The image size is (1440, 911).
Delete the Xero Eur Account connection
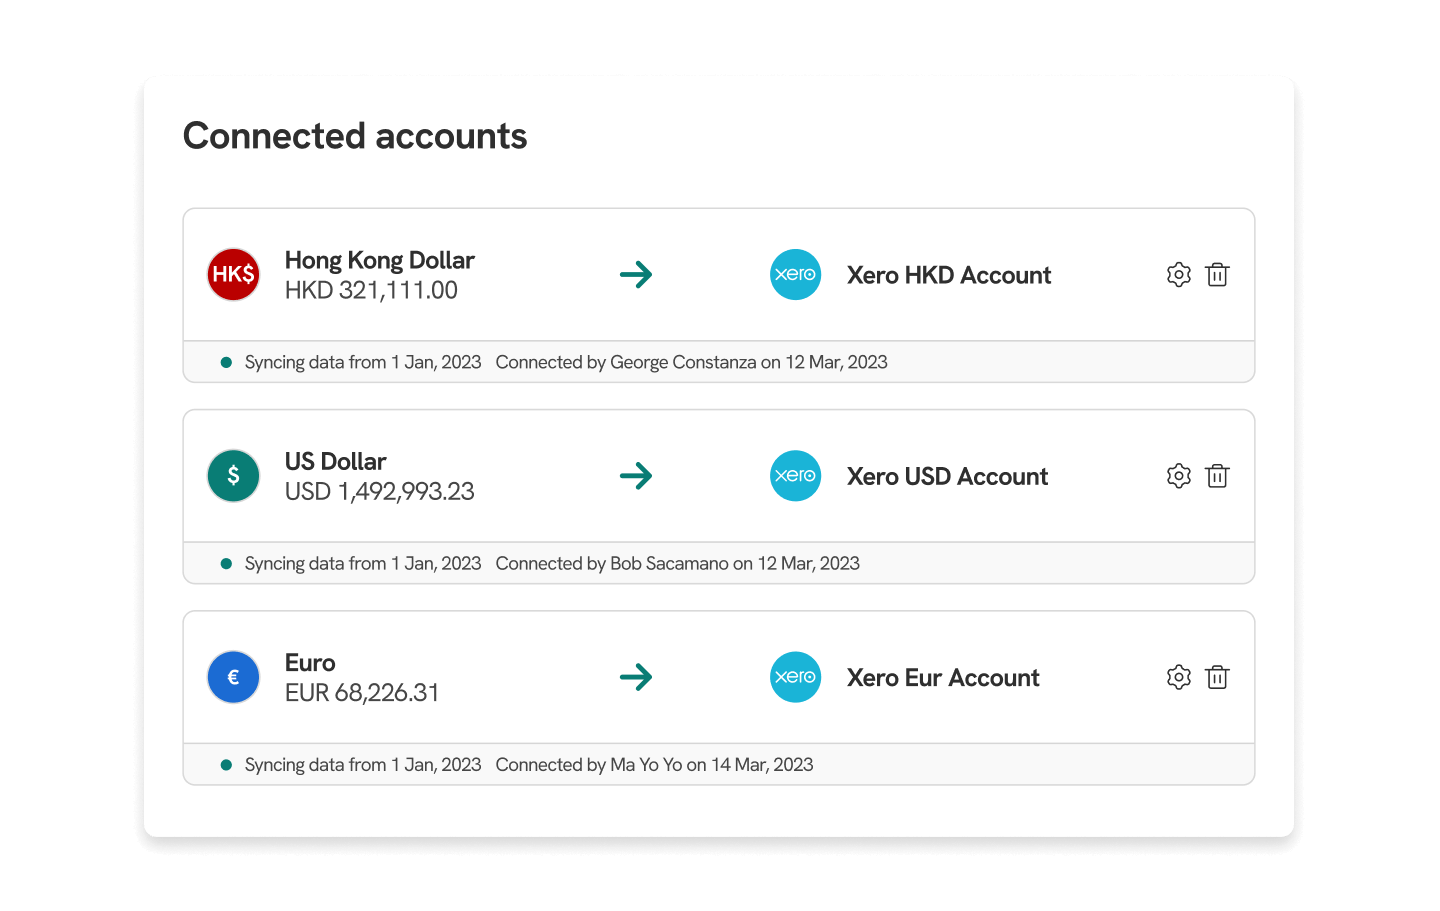point(1217,677)
